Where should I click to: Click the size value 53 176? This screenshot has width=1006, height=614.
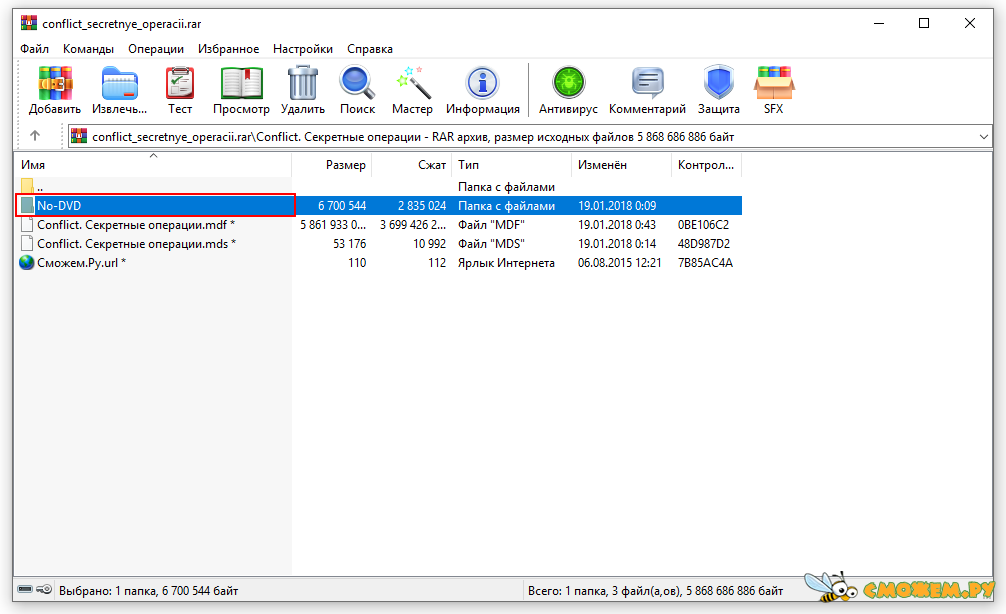coord(350,244)
